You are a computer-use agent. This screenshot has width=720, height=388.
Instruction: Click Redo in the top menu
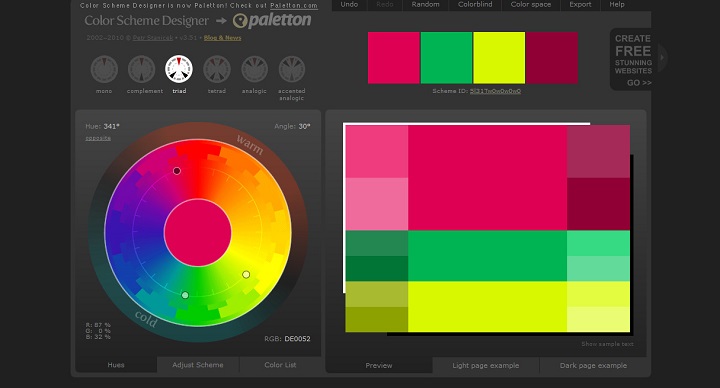385,5
